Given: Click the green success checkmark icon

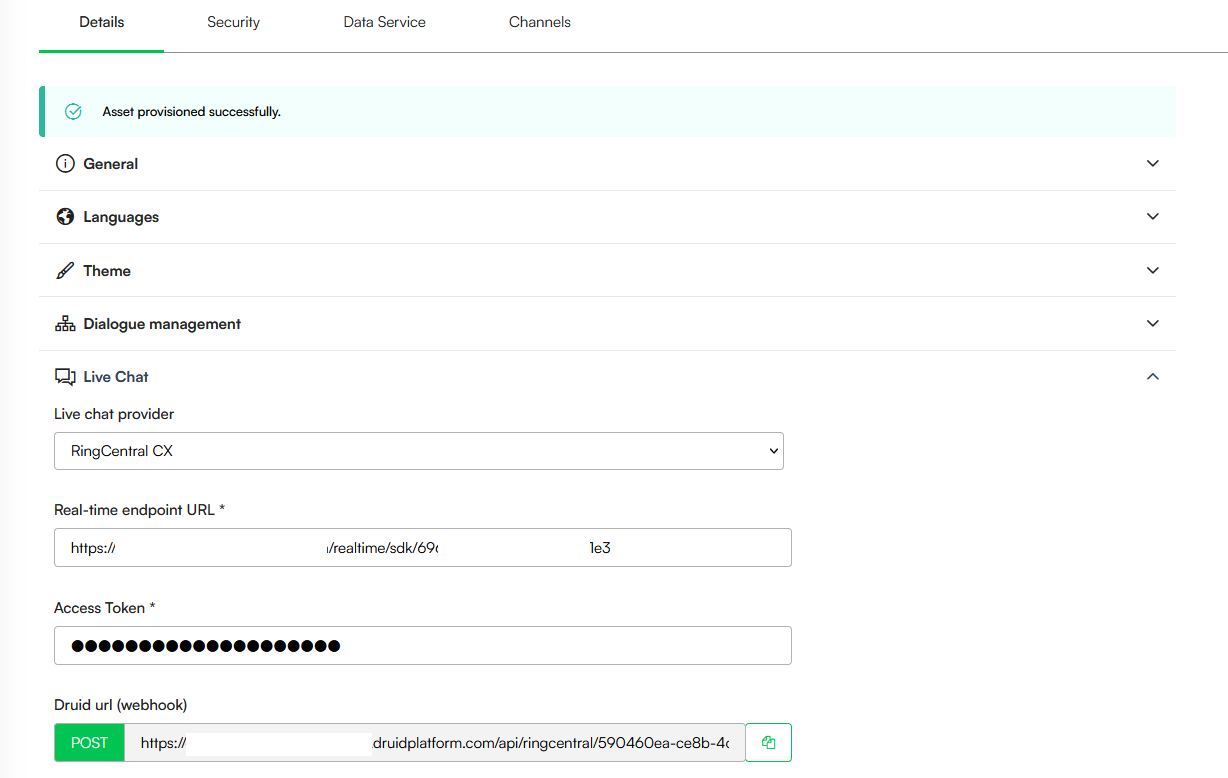Looking at the screenshot, I should click(x=73, y=112).
